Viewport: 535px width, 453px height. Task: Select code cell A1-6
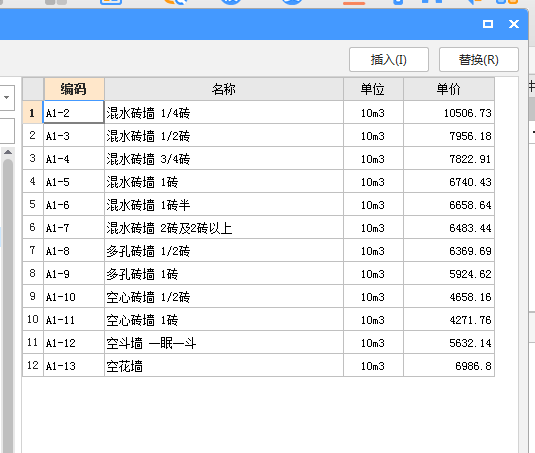(x=74, y=204)
